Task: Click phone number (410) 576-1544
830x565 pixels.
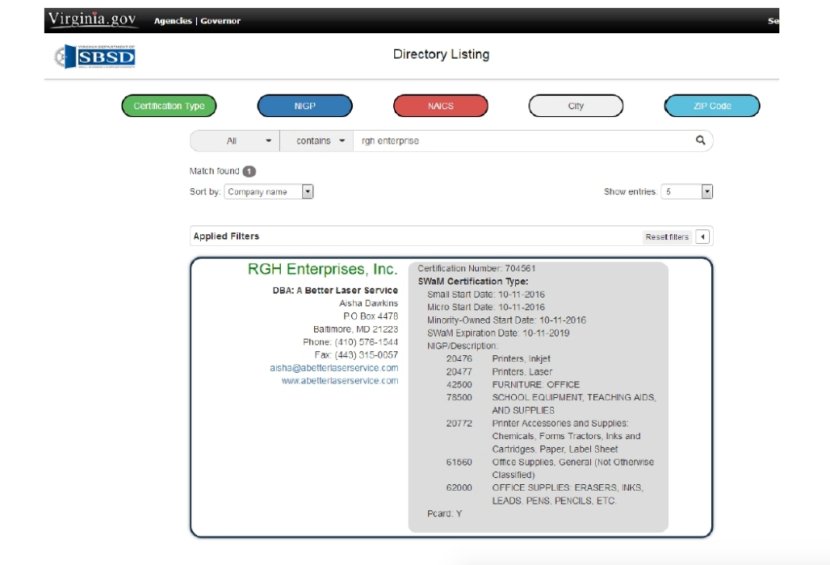Action: click(366, 342)
